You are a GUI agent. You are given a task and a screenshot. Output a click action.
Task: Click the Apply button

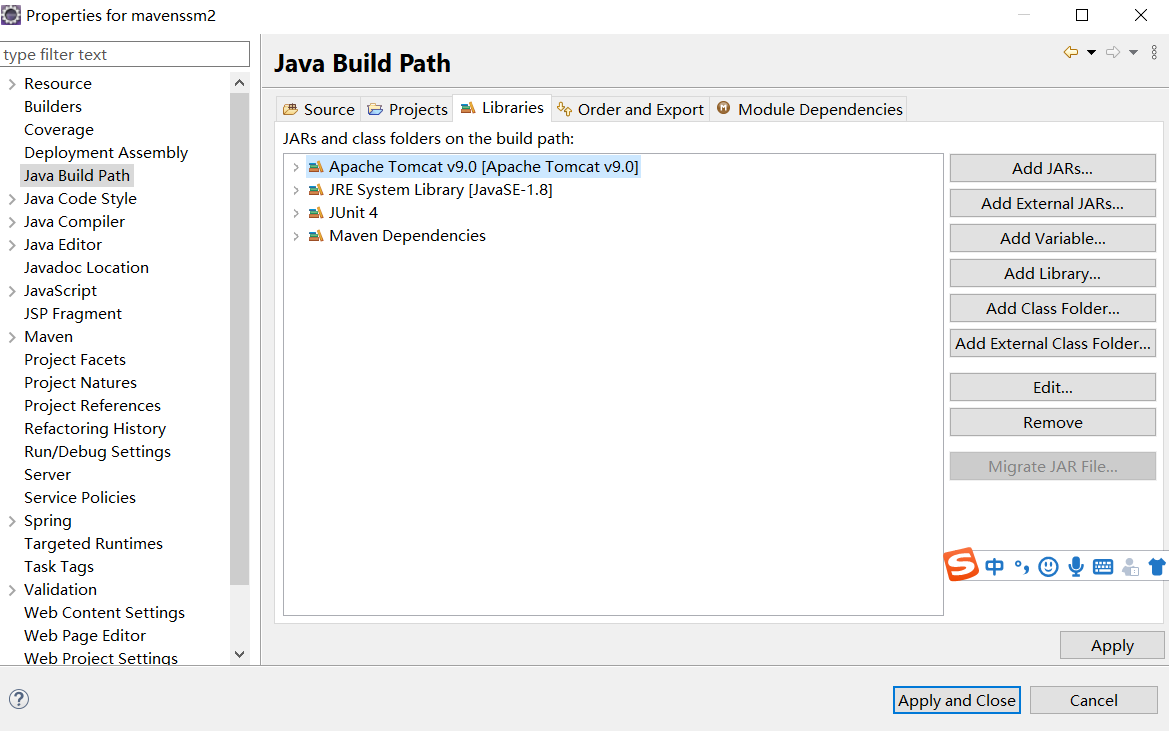[1112, 645]
